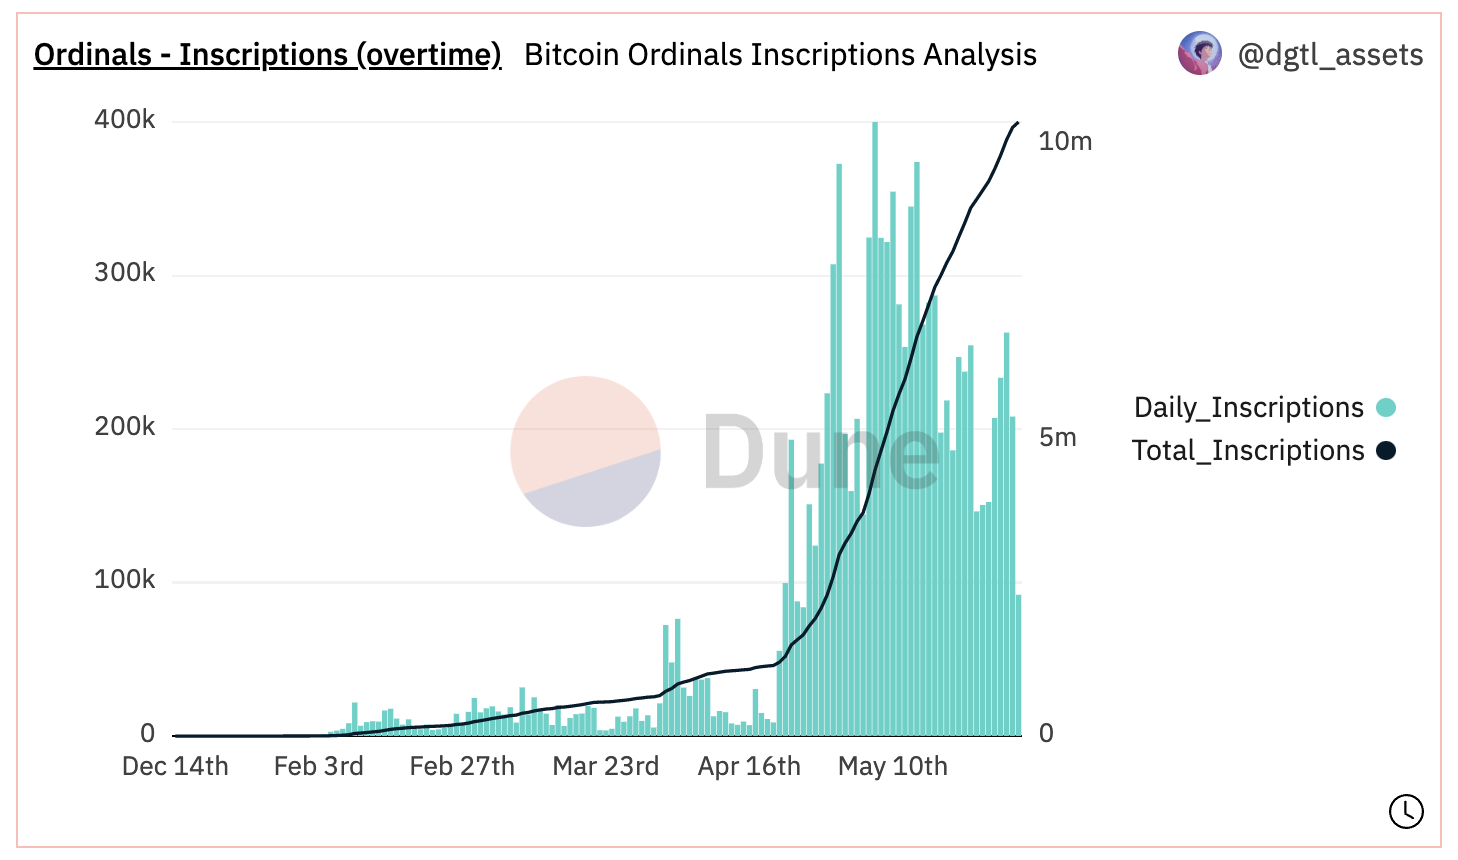
Task: Click the teal Daily_Inscriptions legend dot
Action: click(1385, 407)
